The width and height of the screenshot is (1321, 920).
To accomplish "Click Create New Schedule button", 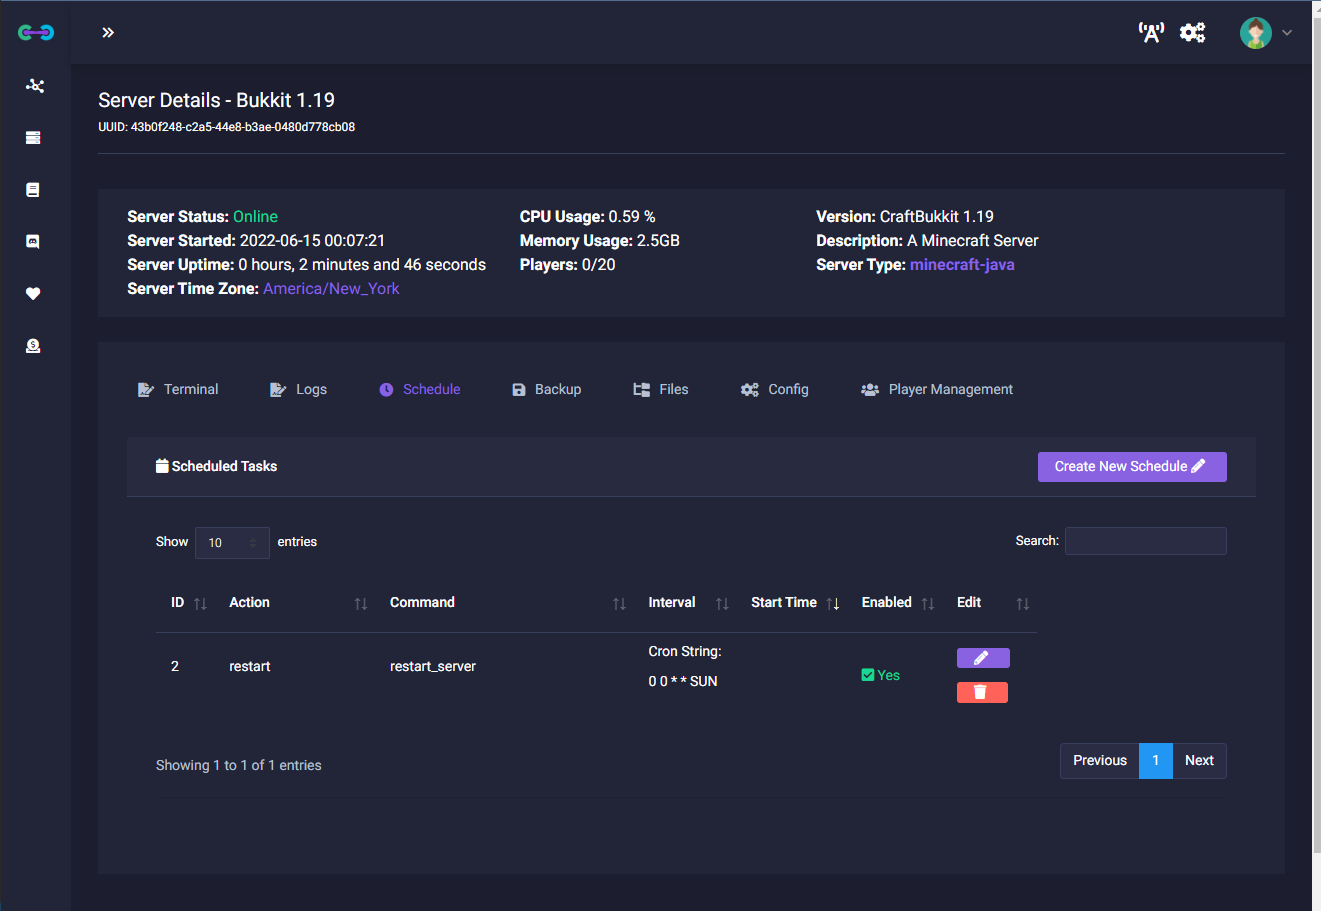I will point(1131,467).
